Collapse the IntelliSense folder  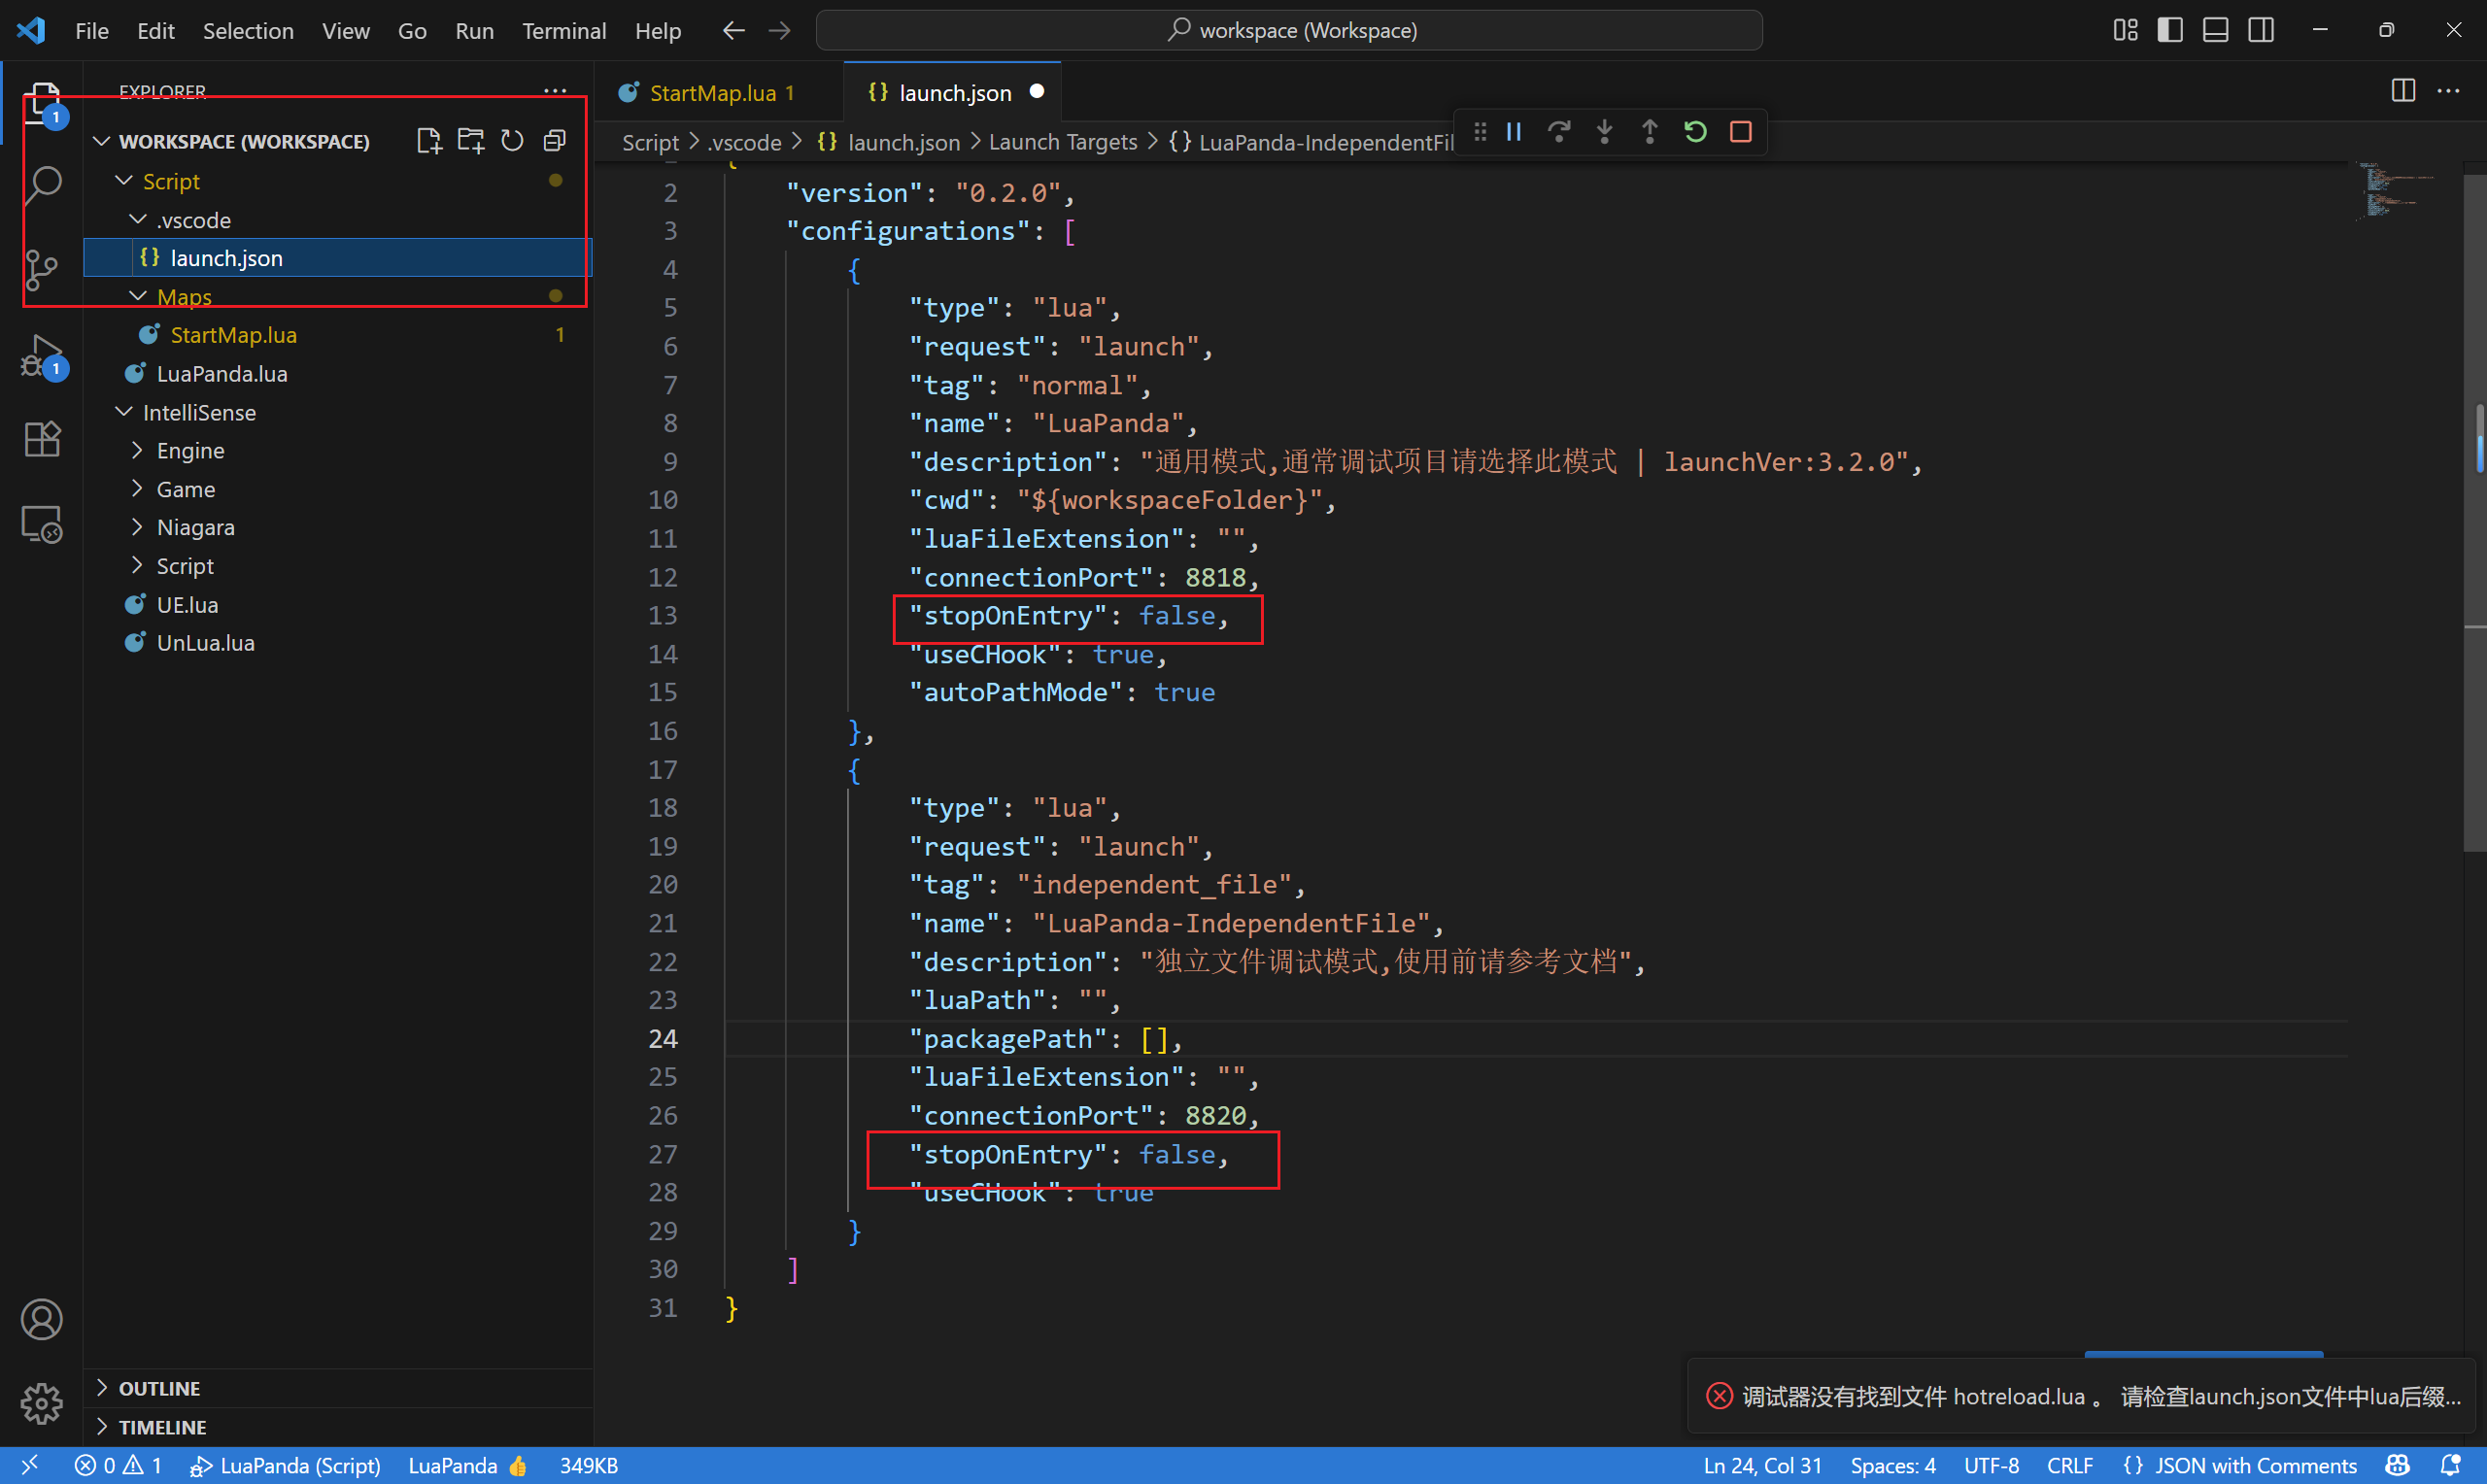coord(198,412)
